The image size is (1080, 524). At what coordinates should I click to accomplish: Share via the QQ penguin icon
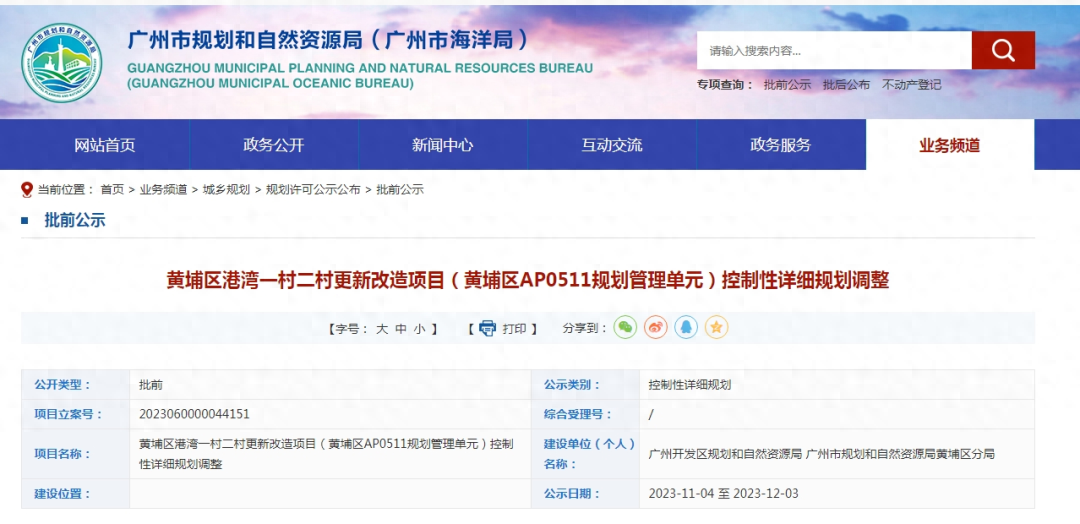(x=686, y=328)
